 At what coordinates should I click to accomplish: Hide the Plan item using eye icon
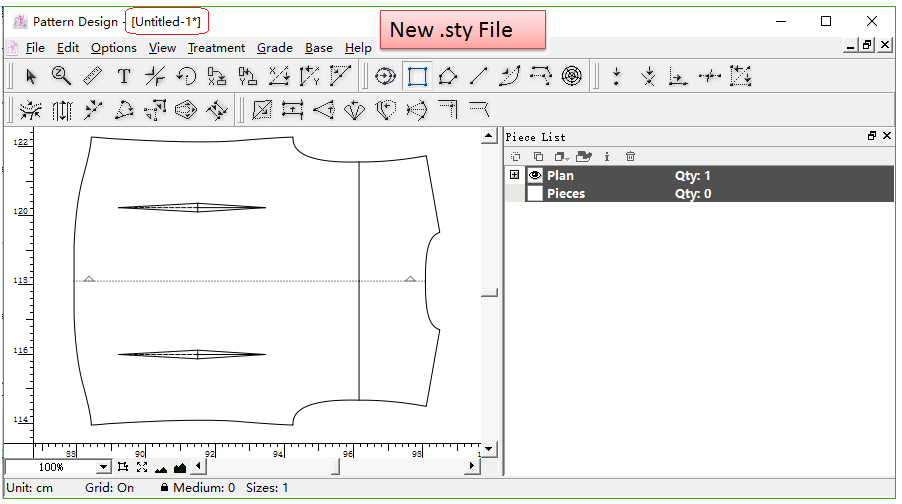pos(535,176)
